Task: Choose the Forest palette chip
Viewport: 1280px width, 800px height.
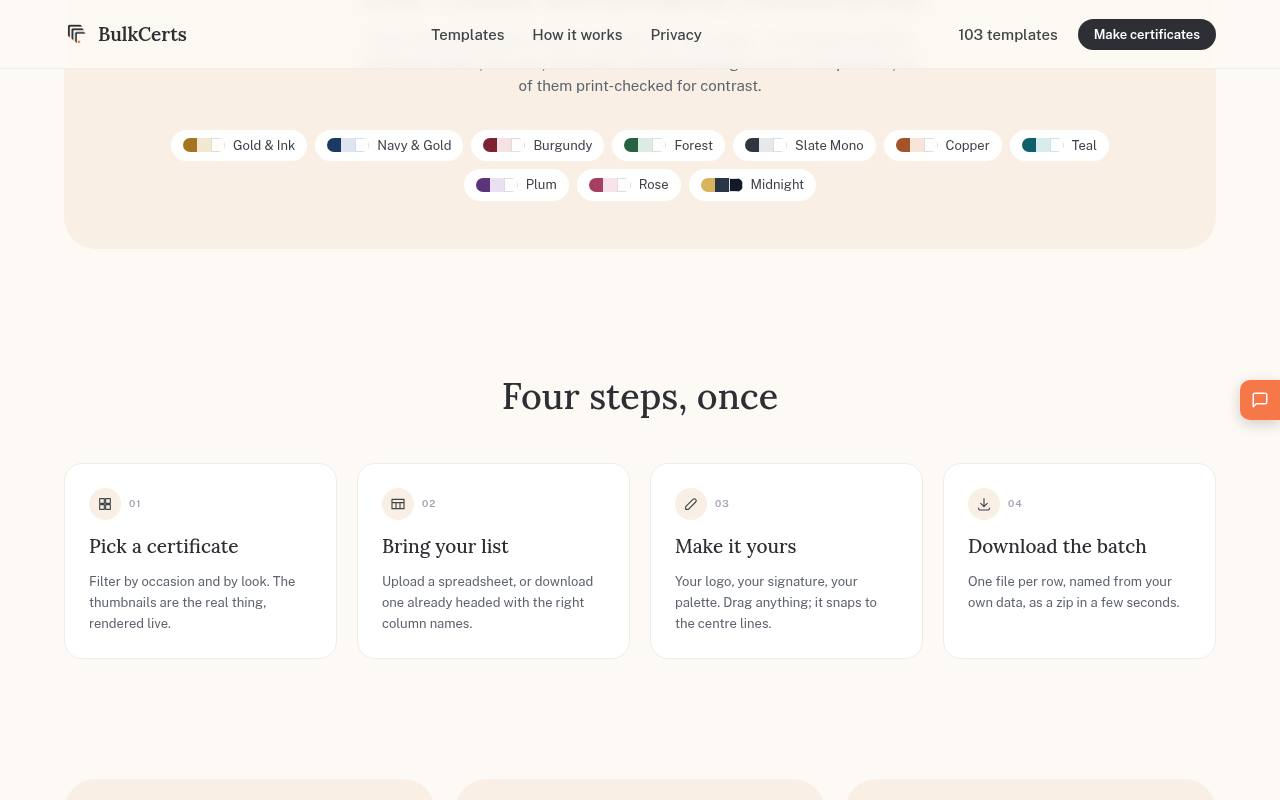Action: (x=668, y=145)
